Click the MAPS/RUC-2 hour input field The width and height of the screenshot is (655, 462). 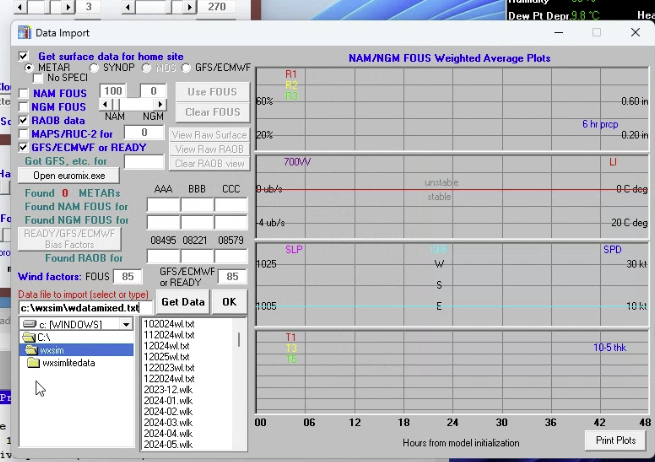144,132
